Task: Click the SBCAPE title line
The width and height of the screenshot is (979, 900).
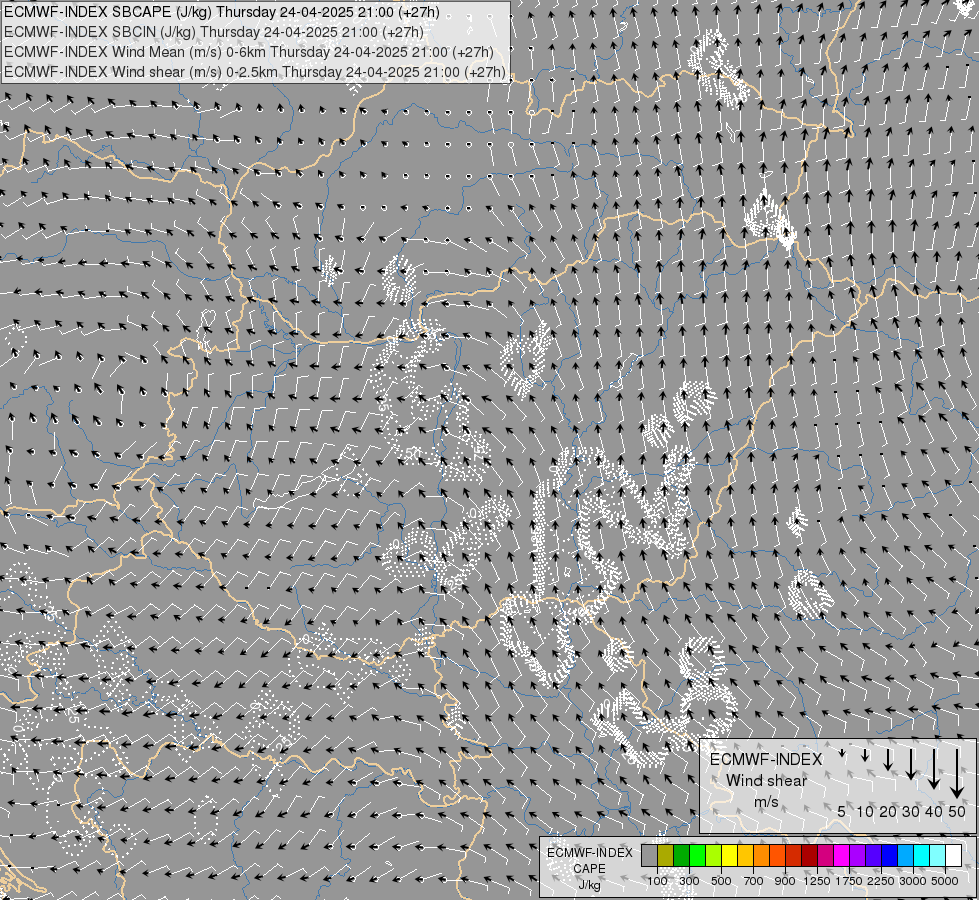Action: 222,12
